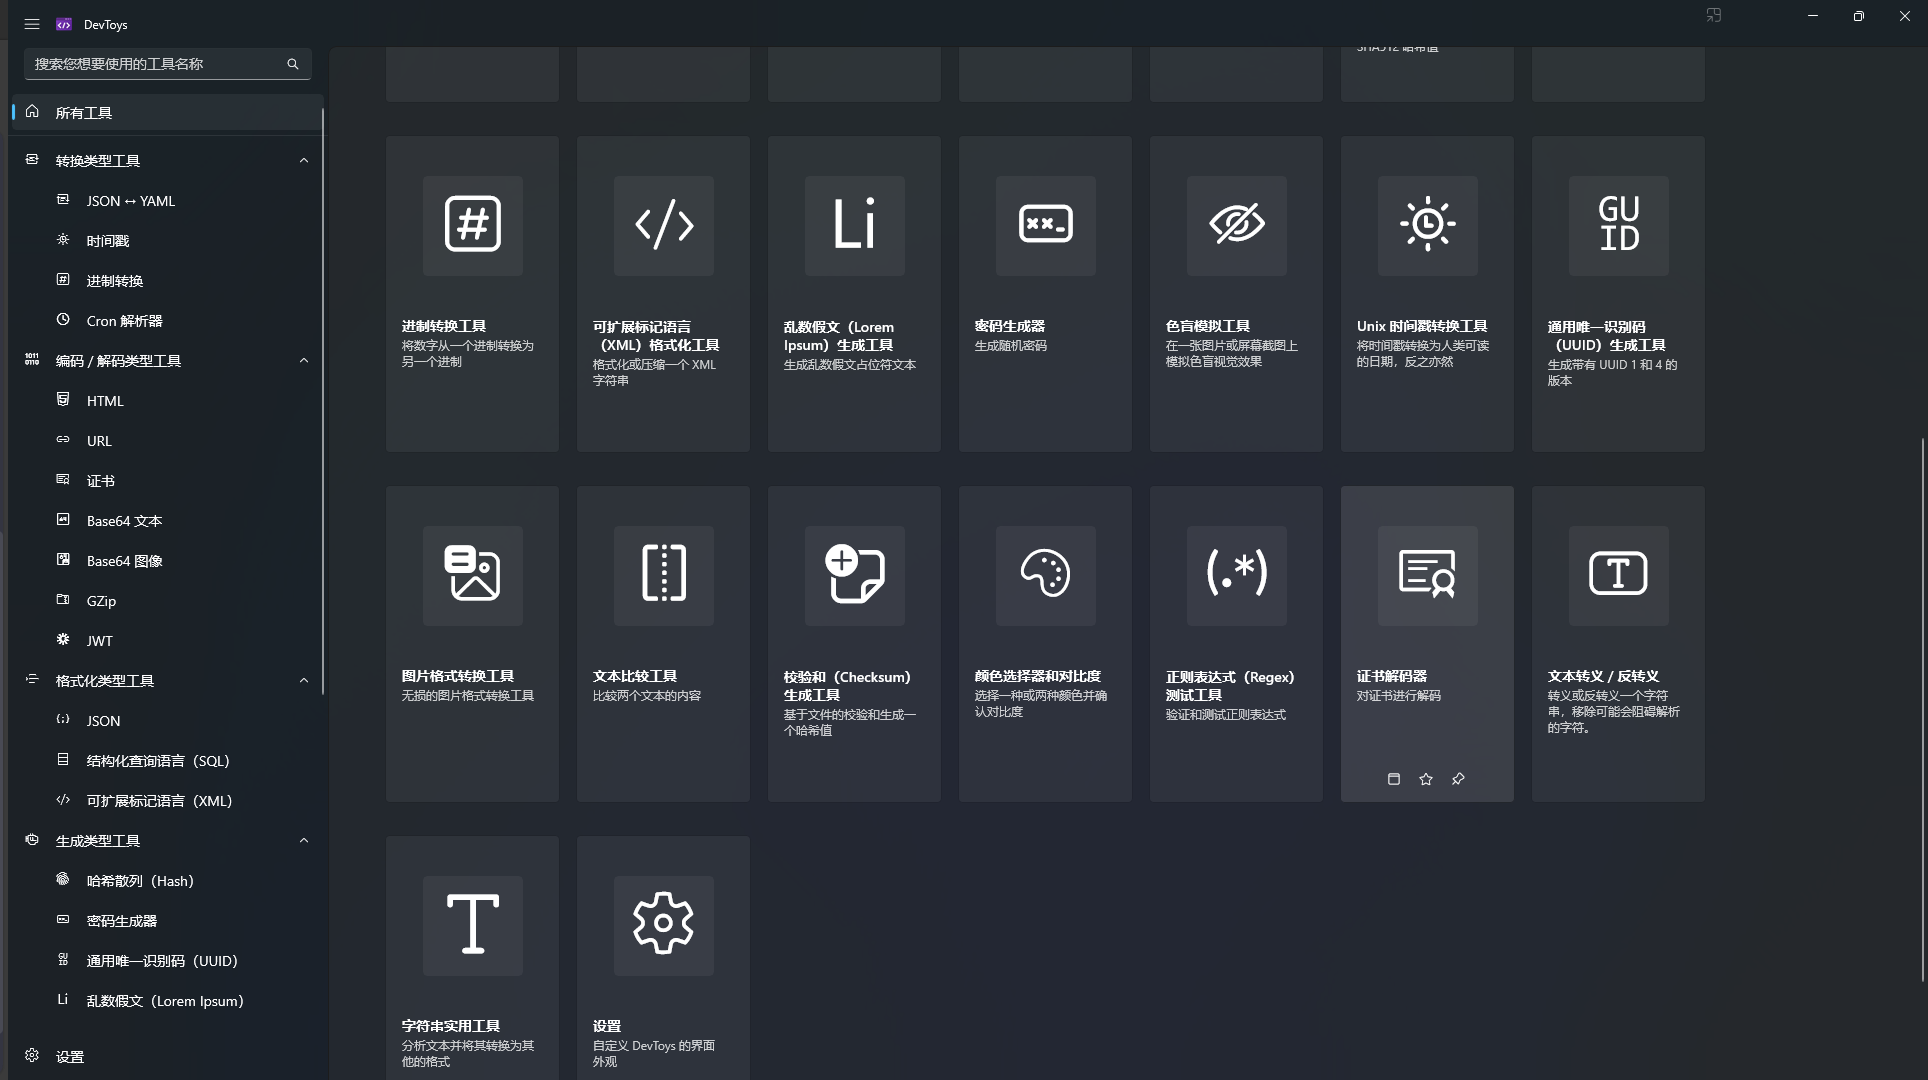This screenshot has width=1928, height=1080.
Task: Open 证书 item in the sidebar
Action: coord(167,481)
